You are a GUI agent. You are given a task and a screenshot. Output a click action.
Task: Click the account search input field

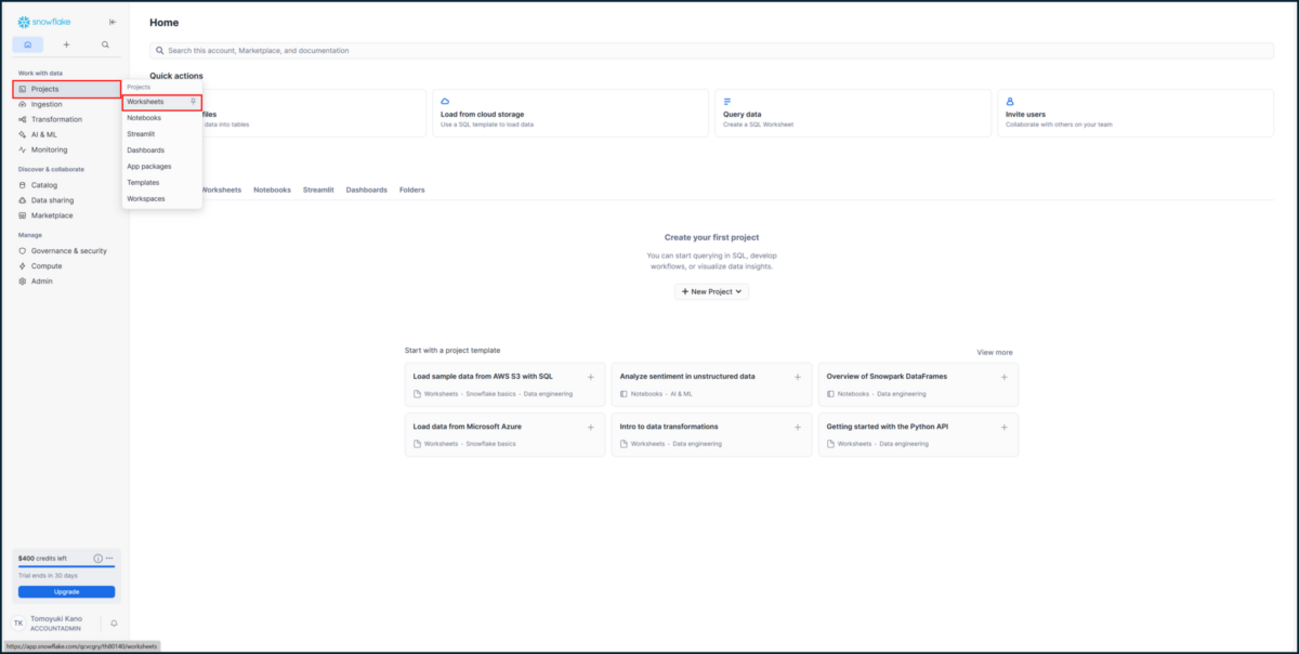coord(711,50)
